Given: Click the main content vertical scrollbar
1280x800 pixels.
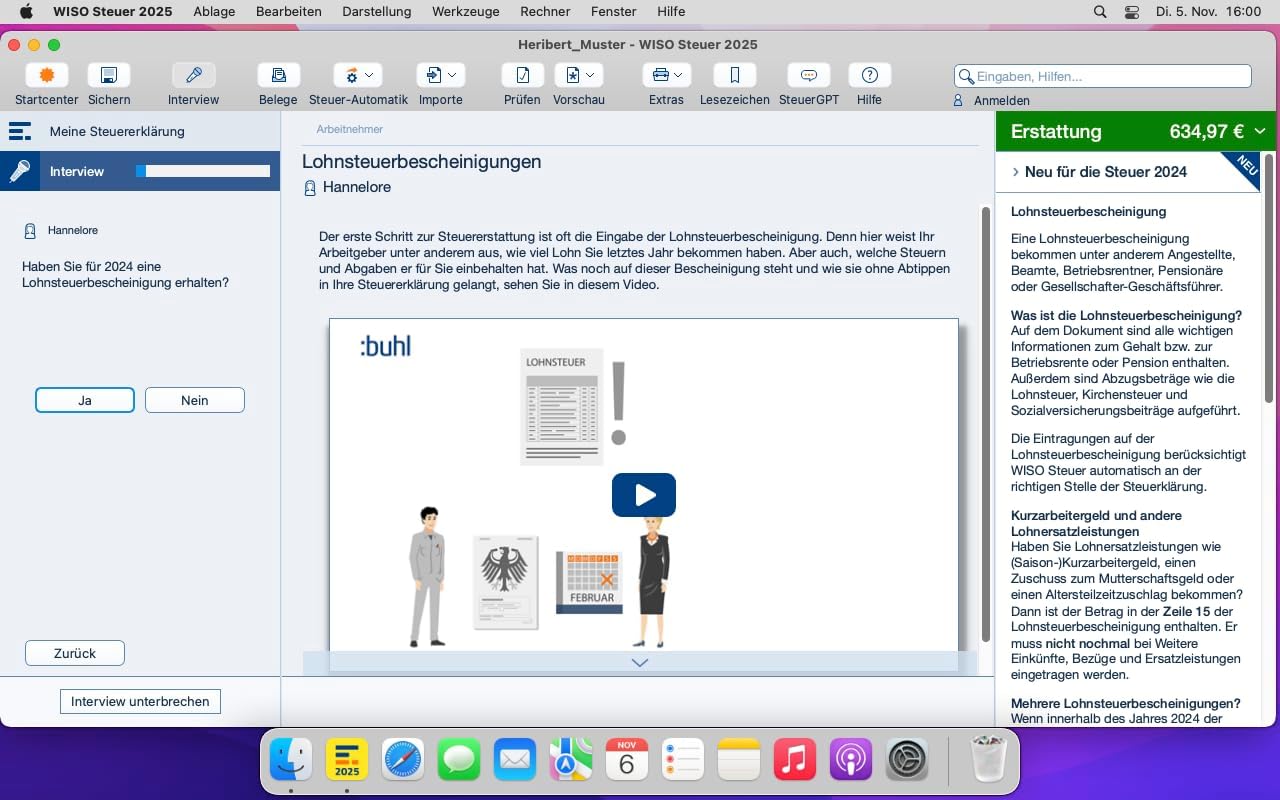Looking at the screenshot, I should (x=986, y=424).
